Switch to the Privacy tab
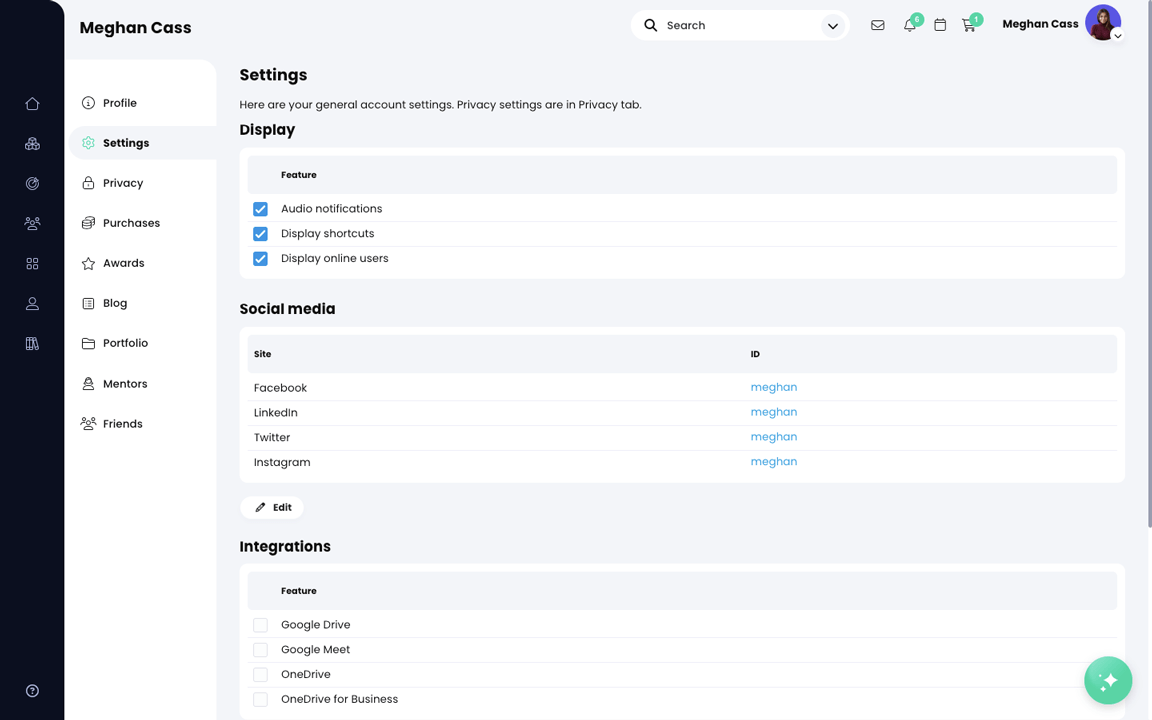1152x720 pixels. [125, 182]
